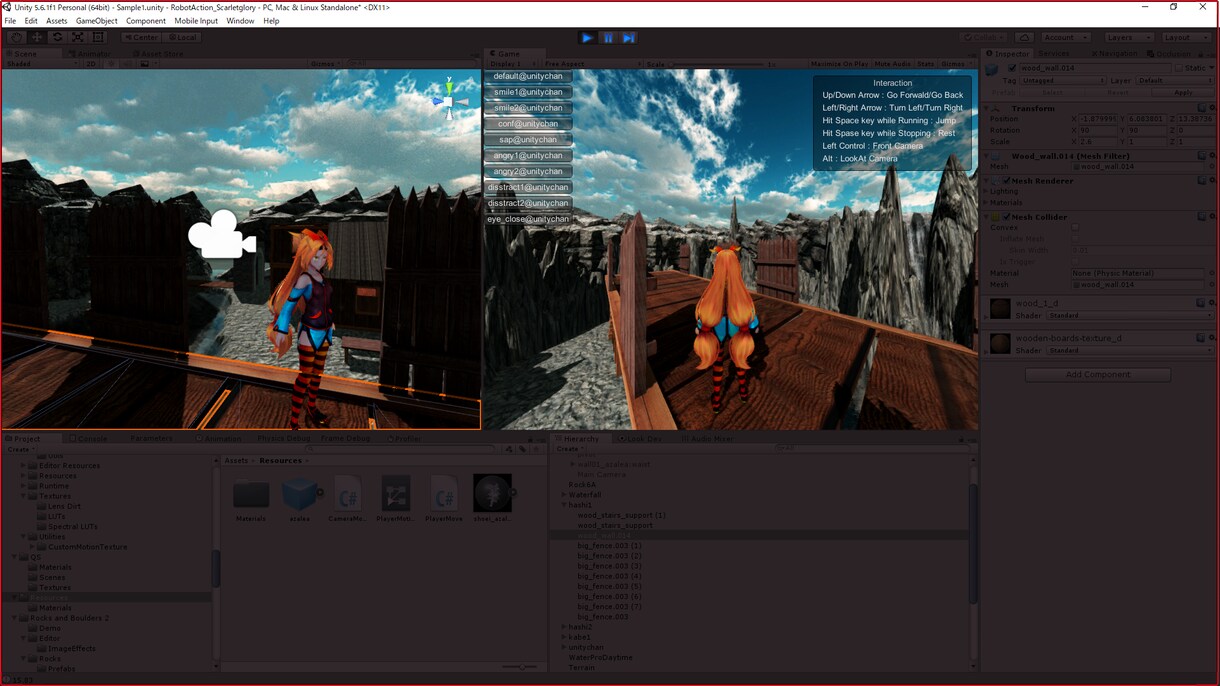Open the Assets menu
The image size is (1220, 686).
[56, 21]
